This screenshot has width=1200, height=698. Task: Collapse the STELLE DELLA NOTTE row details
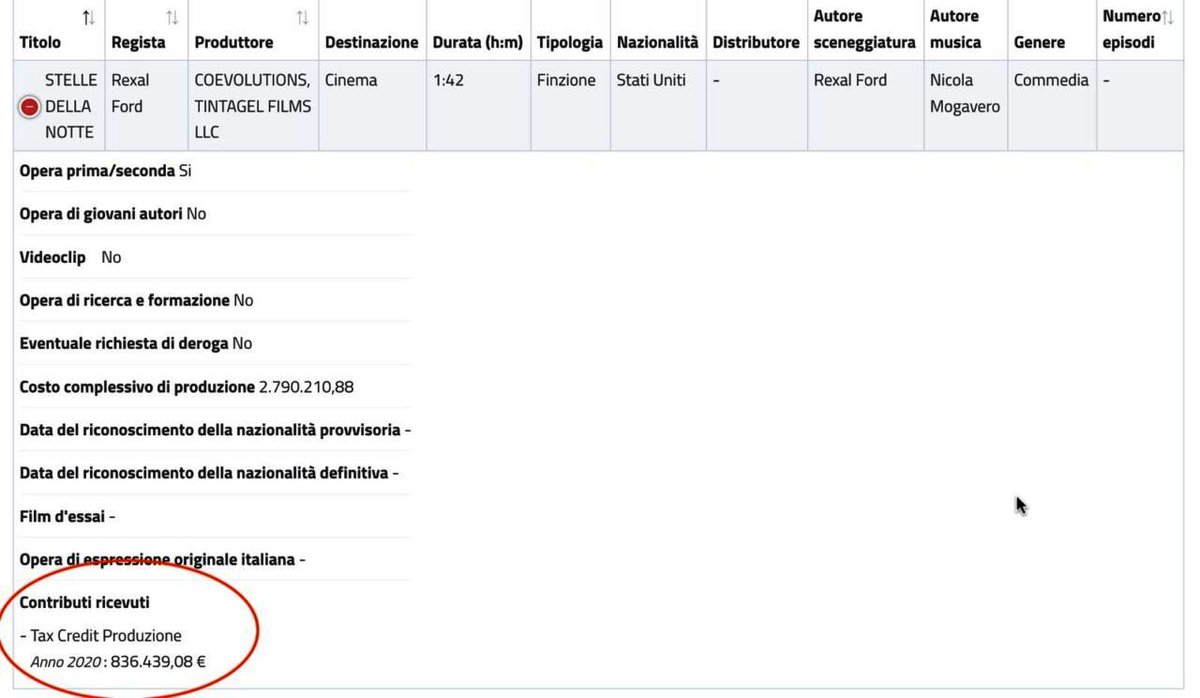pos(30,107)
